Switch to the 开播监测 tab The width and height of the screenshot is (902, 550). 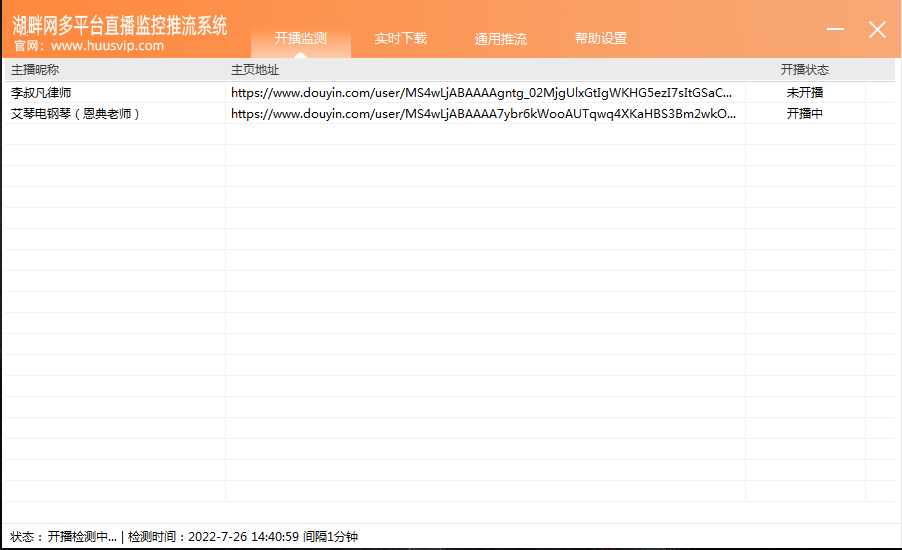[300, 39]
